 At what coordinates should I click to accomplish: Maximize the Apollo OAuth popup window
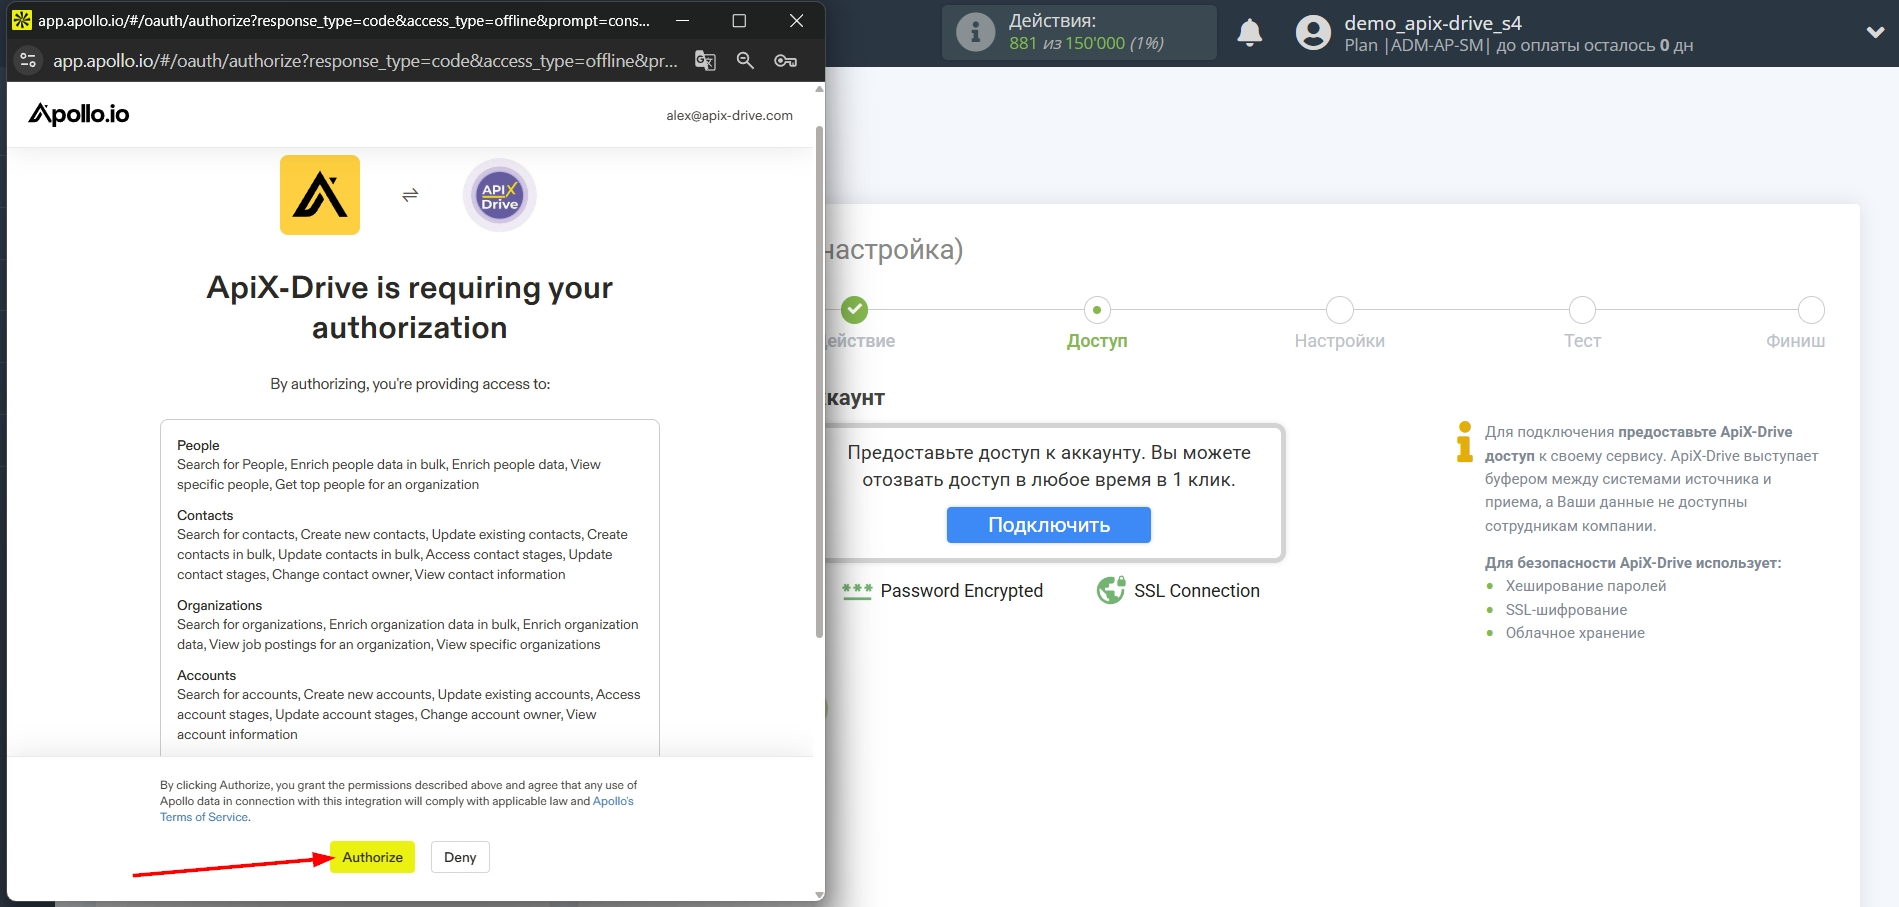(739, 20)
